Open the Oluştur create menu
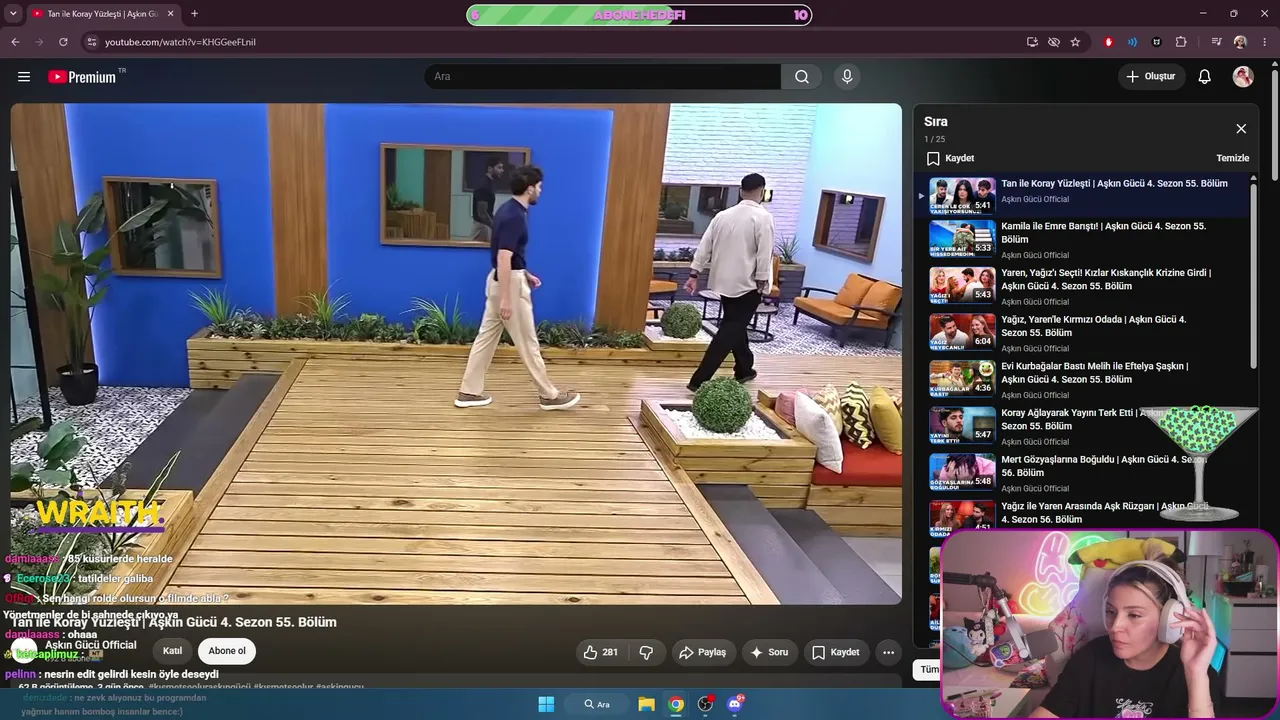 tap(1151, 77)
